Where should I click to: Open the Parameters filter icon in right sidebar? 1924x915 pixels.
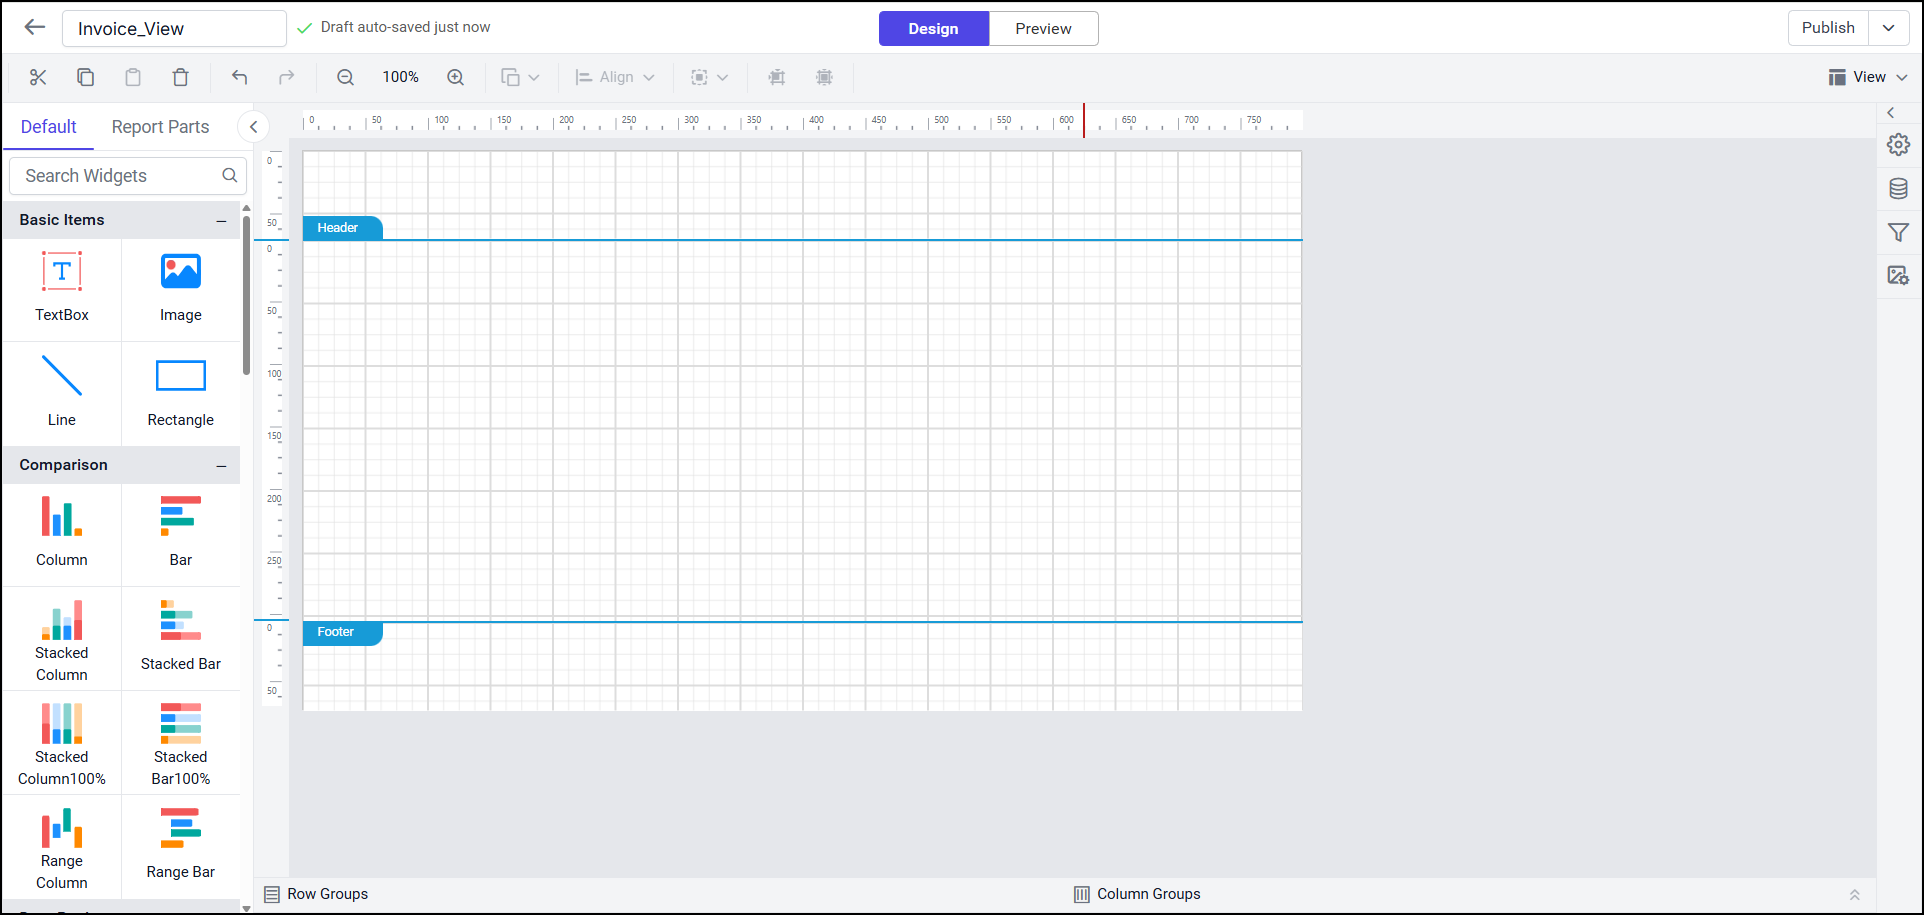[1898, 233]
